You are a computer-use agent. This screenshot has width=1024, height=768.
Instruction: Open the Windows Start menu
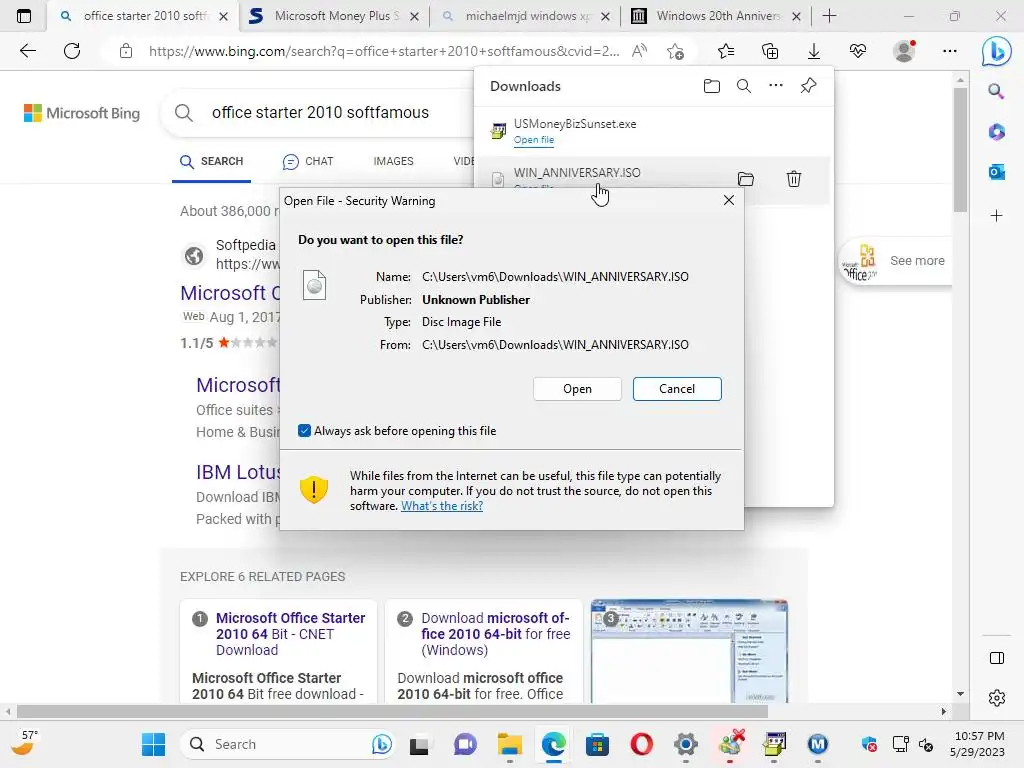coord(153,744)
